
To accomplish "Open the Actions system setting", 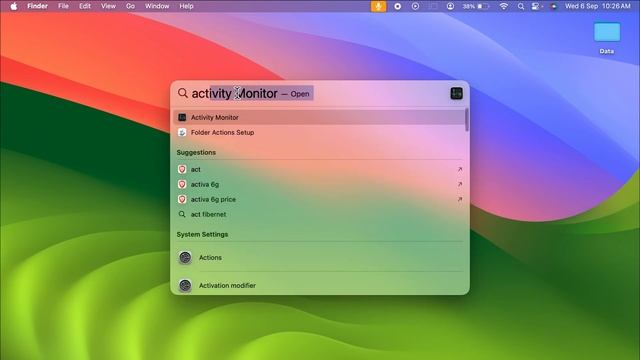I will click(x=319, y=258).
